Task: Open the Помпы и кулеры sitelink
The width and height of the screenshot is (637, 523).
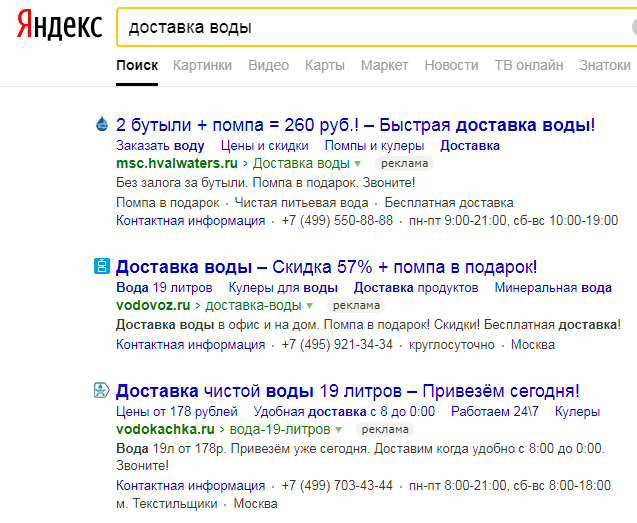Action: 374,145
